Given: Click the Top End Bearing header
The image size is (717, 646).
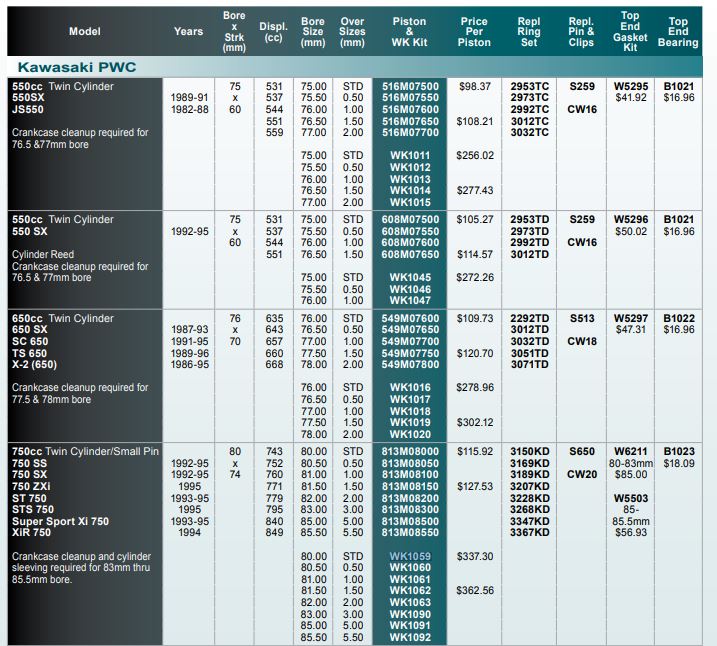Looking at the screenshot, I should coord(678,32).
